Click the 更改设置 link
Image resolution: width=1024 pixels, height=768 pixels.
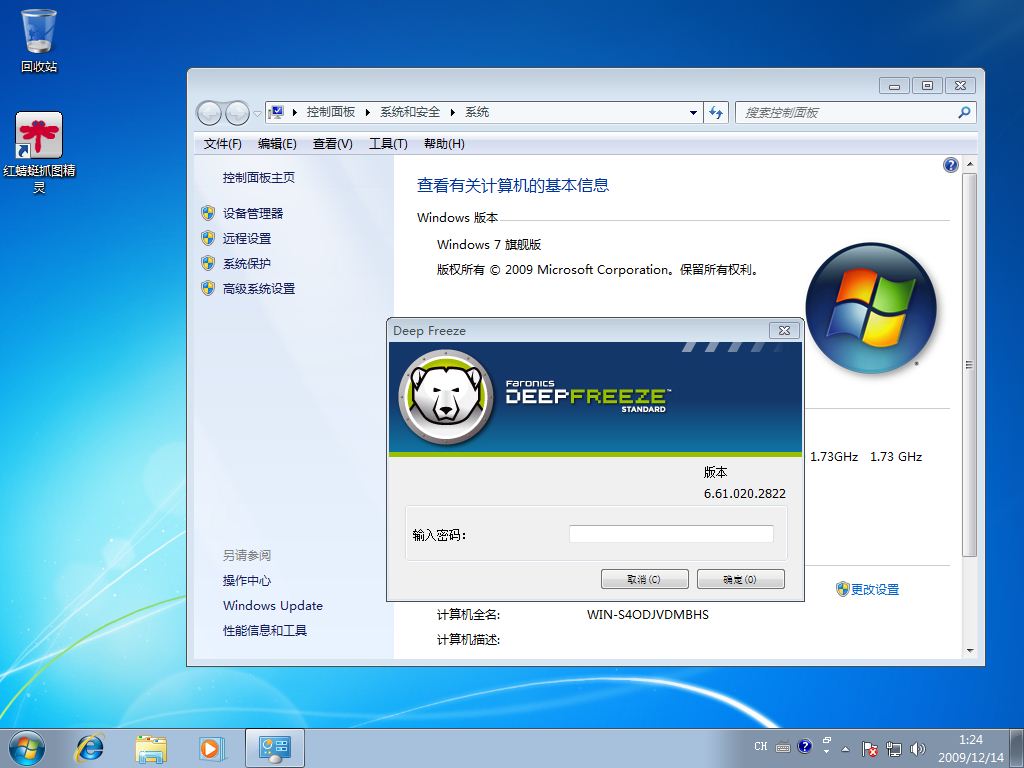coord(874,589)
